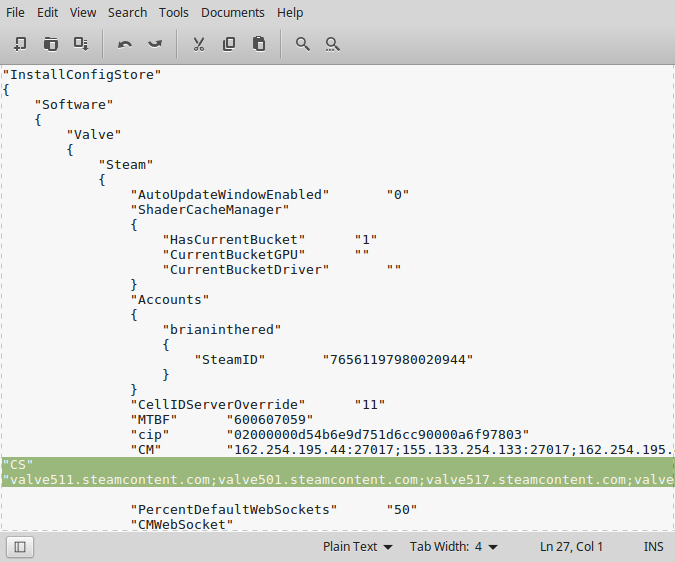This screenshot has height=562, width=675.
Task: Paste clipboard contents
Action: [x=259, y=44]
